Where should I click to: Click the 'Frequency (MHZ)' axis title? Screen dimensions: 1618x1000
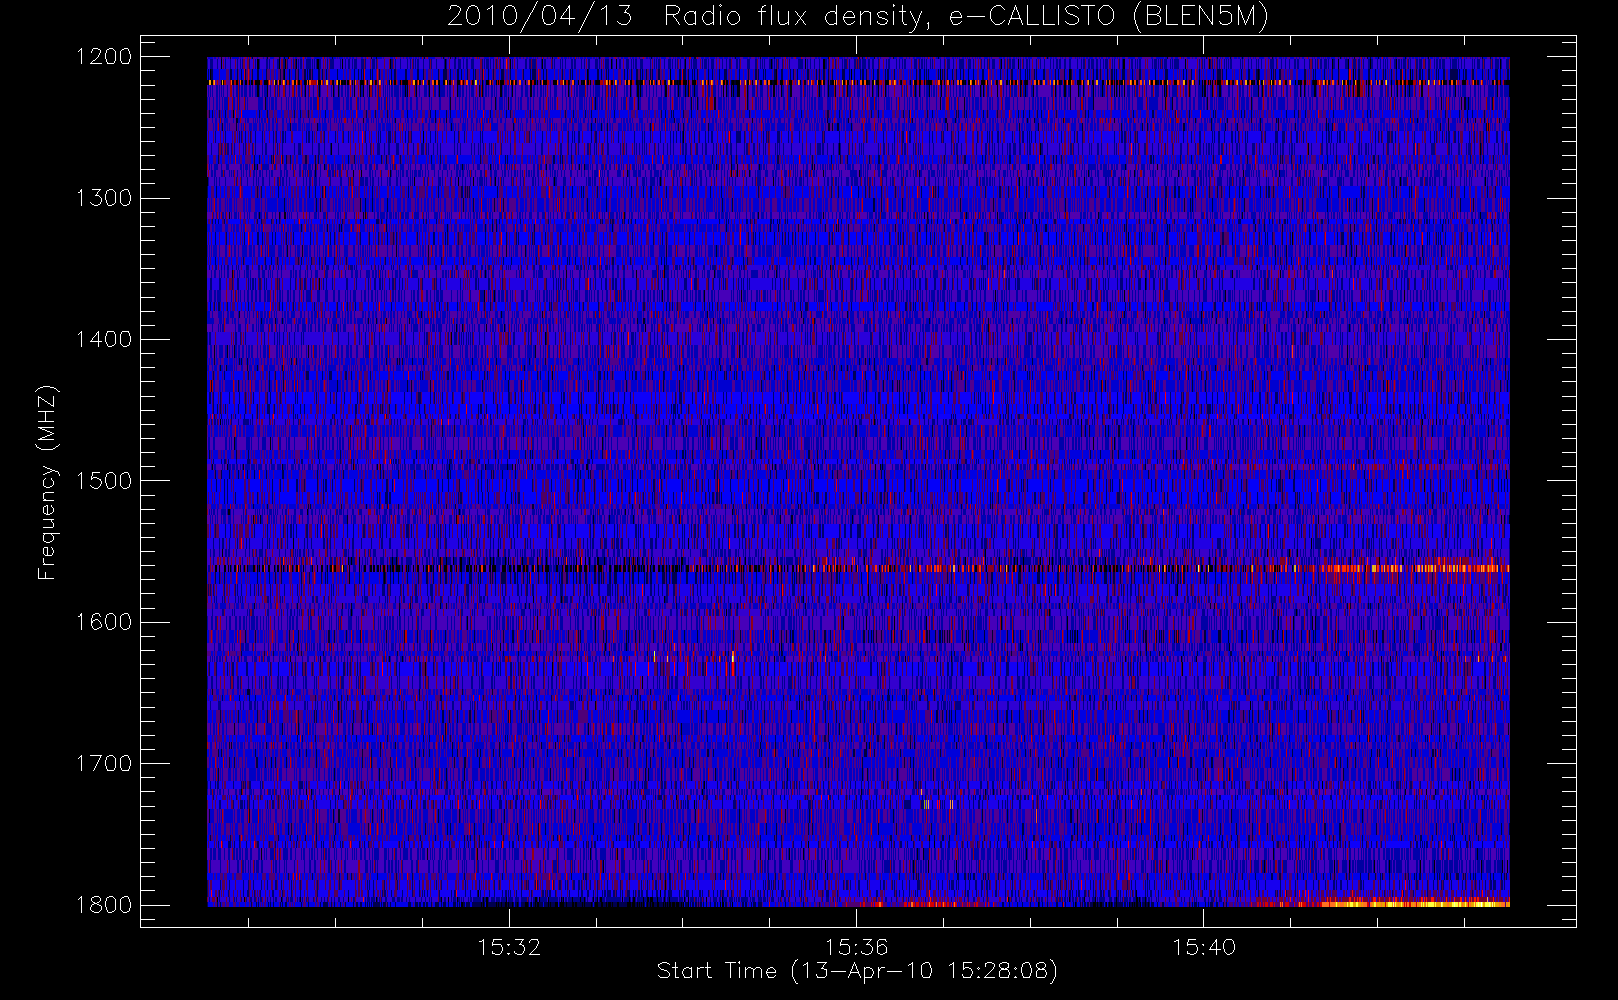pyautogui.click(x=47, y=482)
